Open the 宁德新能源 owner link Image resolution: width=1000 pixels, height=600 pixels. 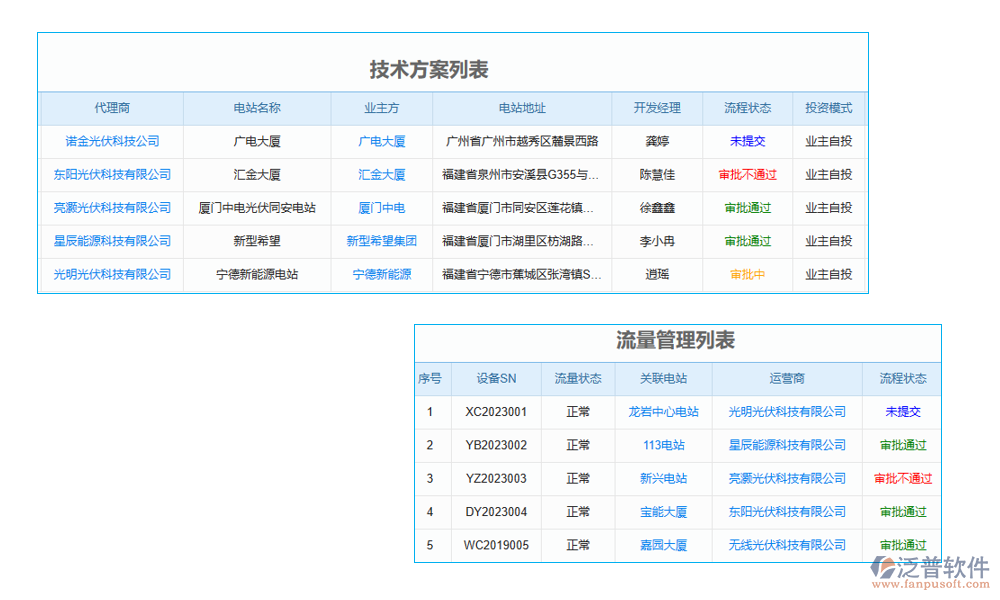382,275
